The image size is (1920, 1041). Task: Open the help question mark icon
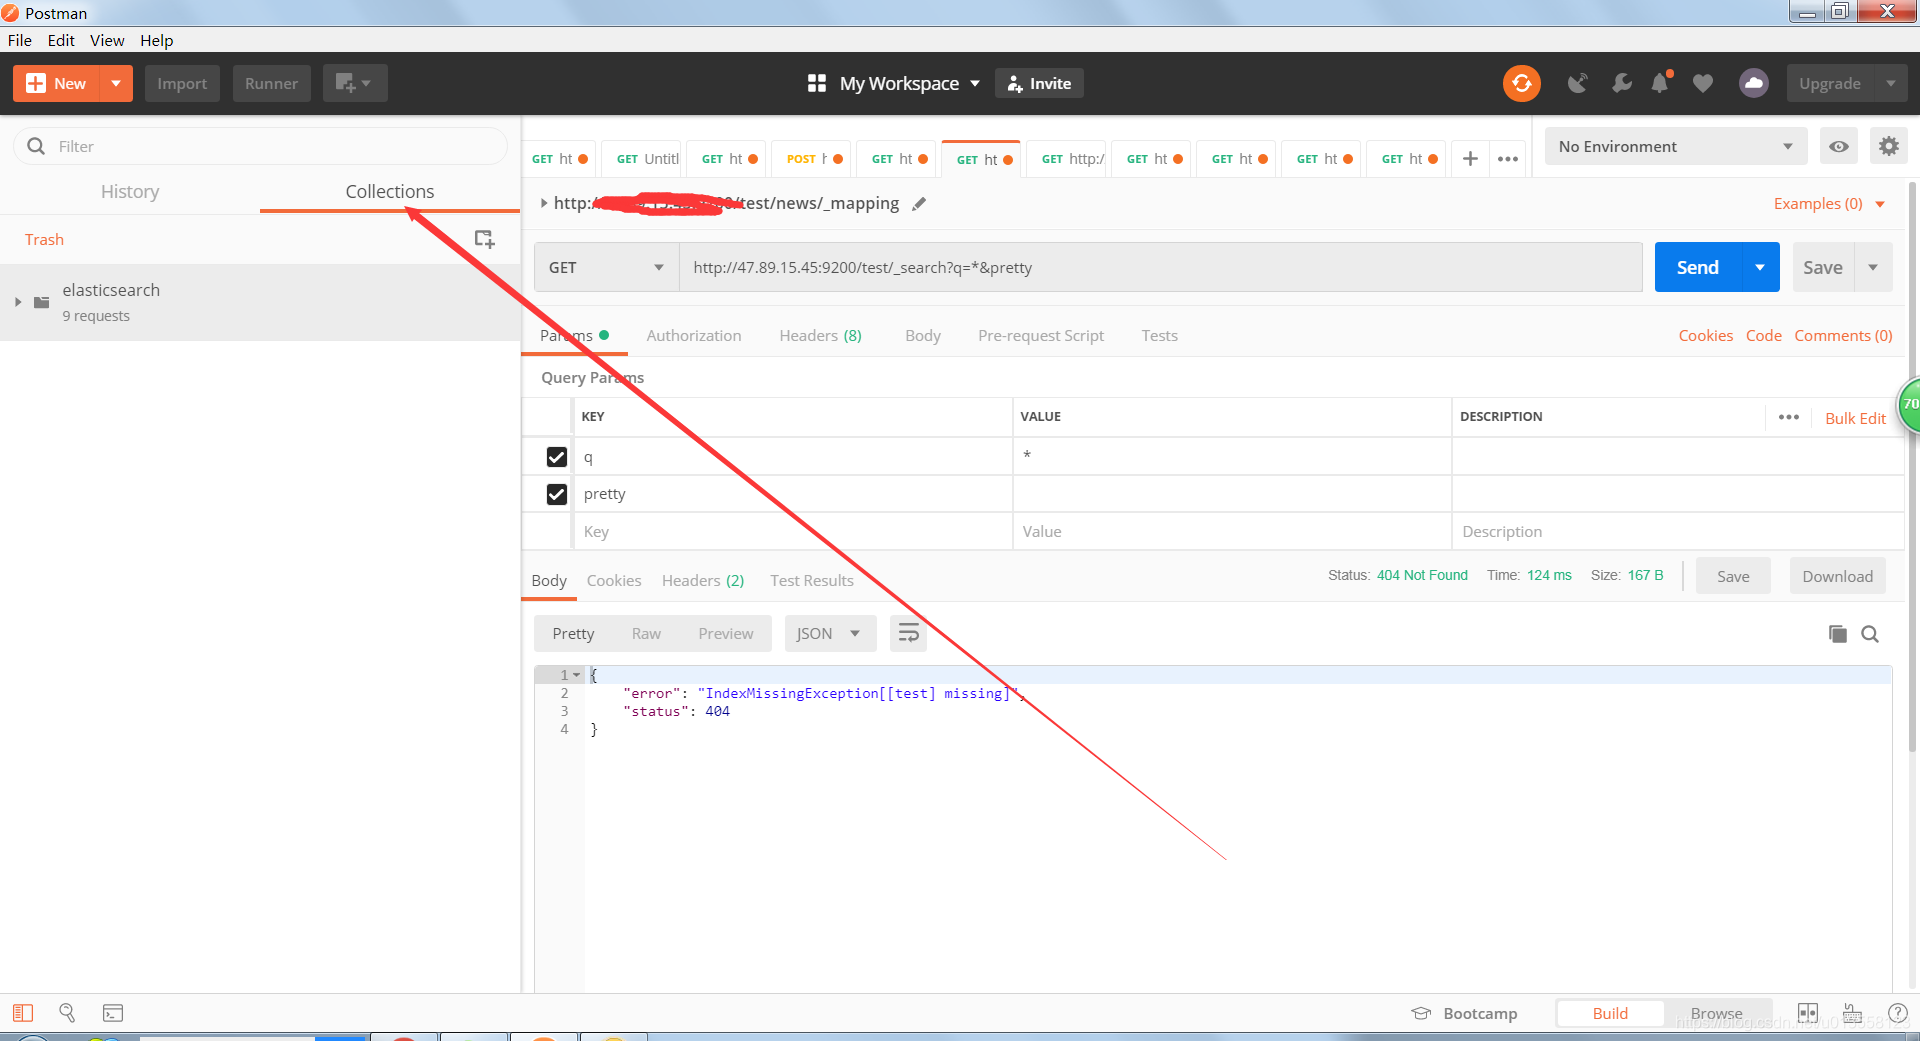pyautogui.click(x=1897, y=1013)
